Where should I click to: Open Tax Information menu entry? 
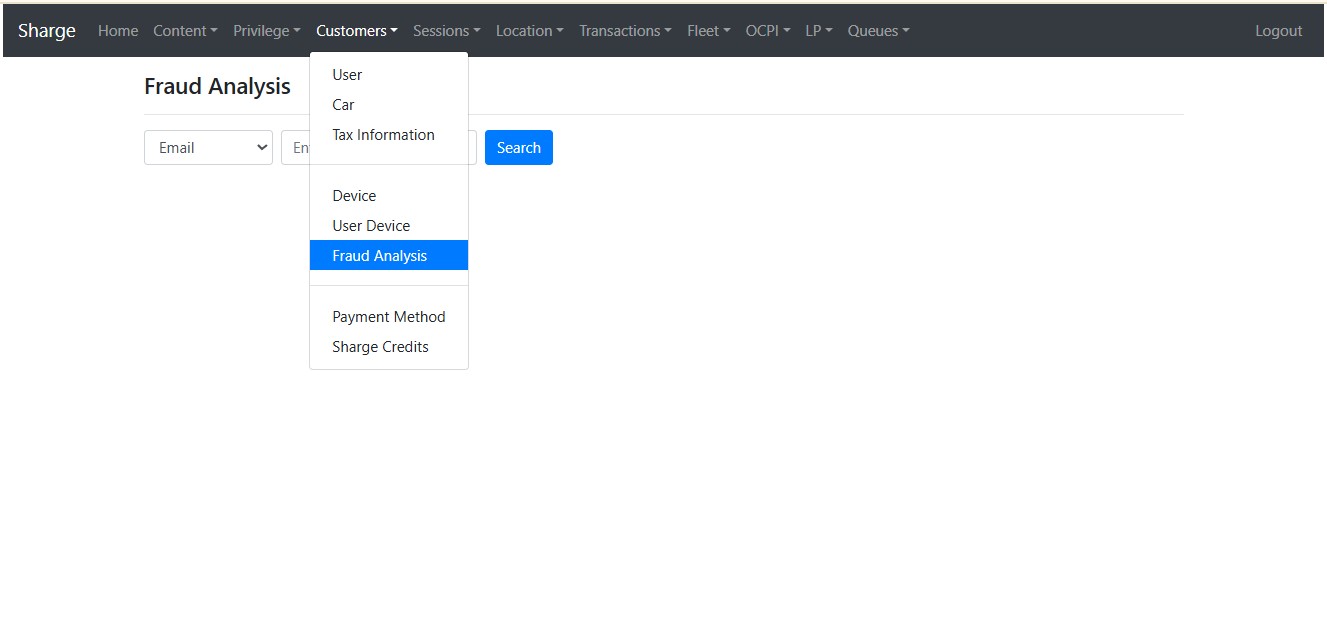click(x=383, y=135)
